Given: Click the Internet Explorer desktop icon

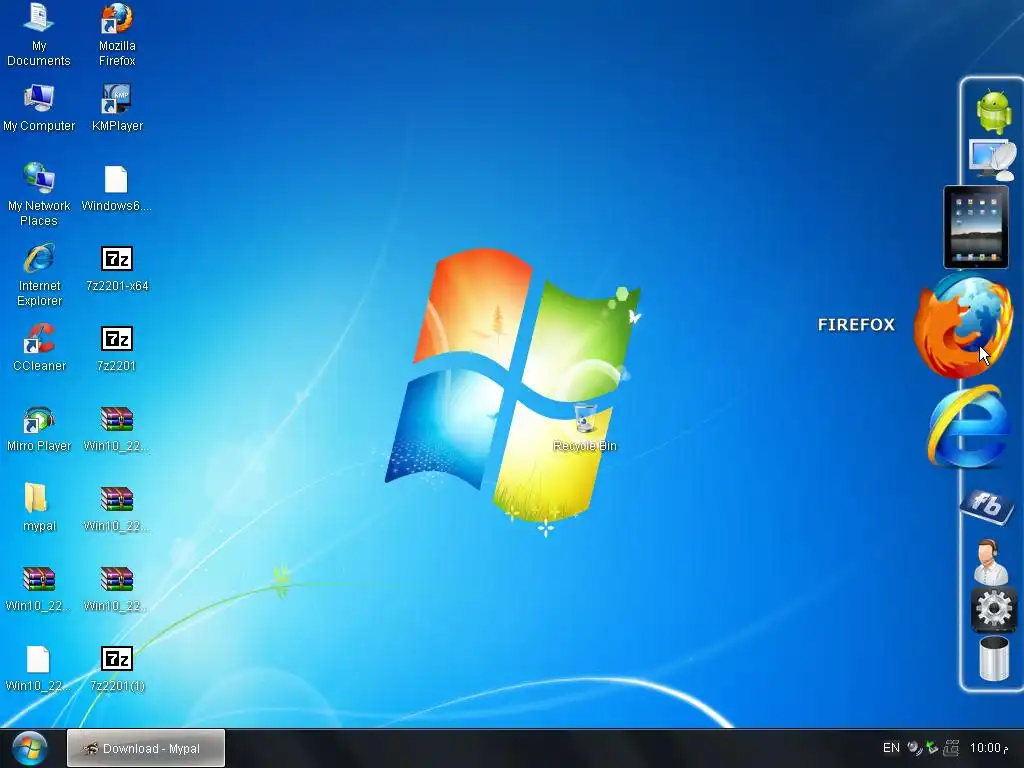Looking at the screenshot, I should point(39,274).
